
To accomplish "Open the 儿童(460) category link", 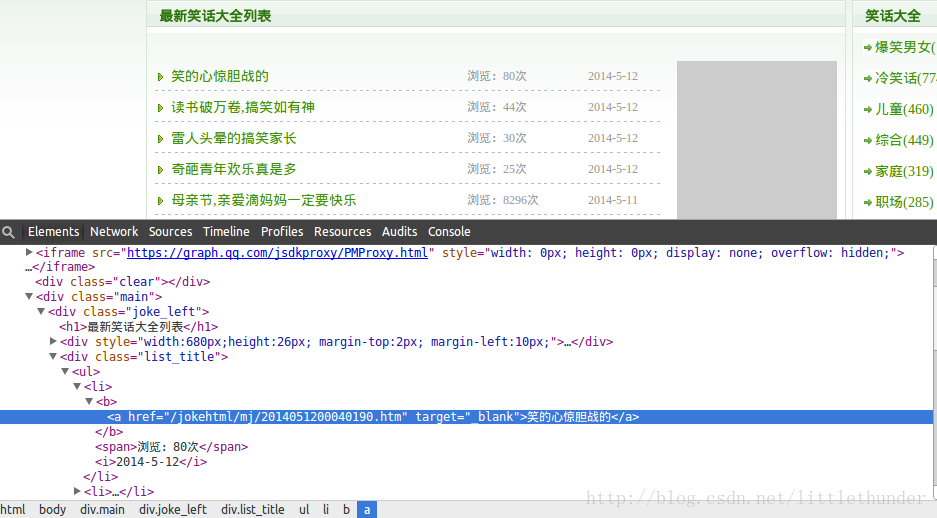I will coord(904,109).
